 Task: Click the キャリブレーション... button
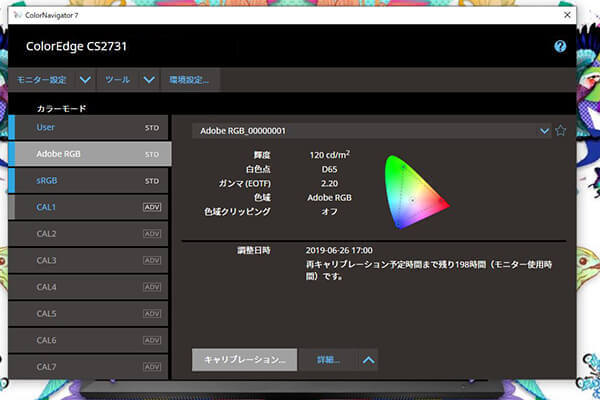click(245, 360)
